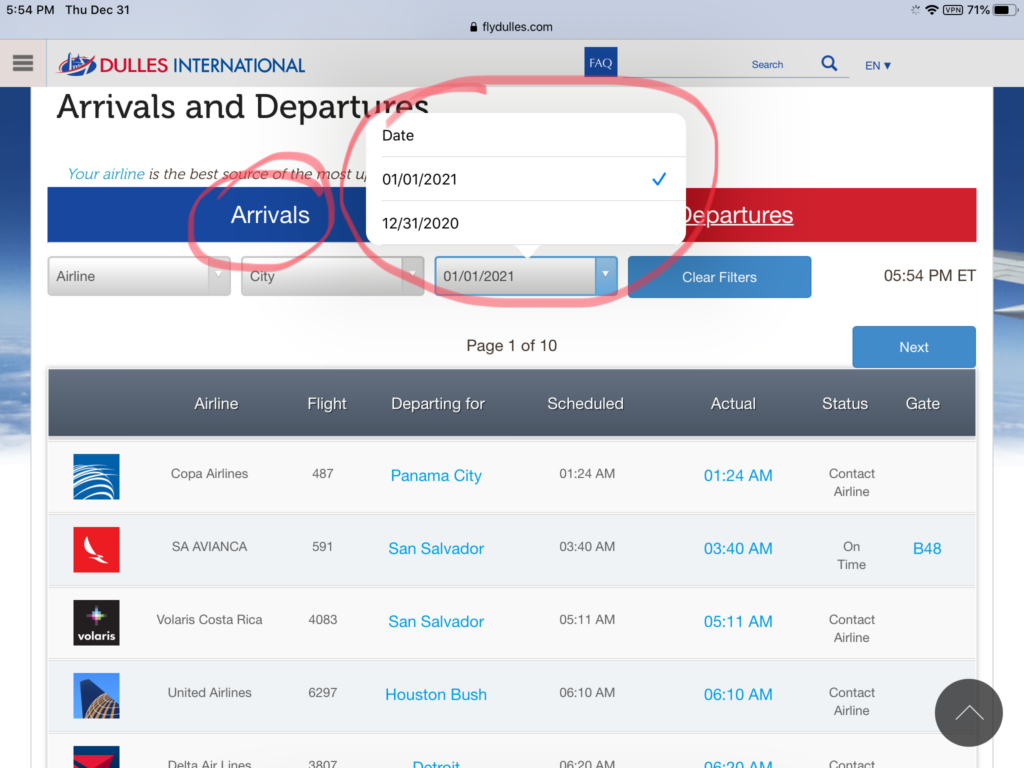Click the magnifying glass search icon
Image resolution: width=1024 pixels, height=768 pixels.
pos(829,63)
